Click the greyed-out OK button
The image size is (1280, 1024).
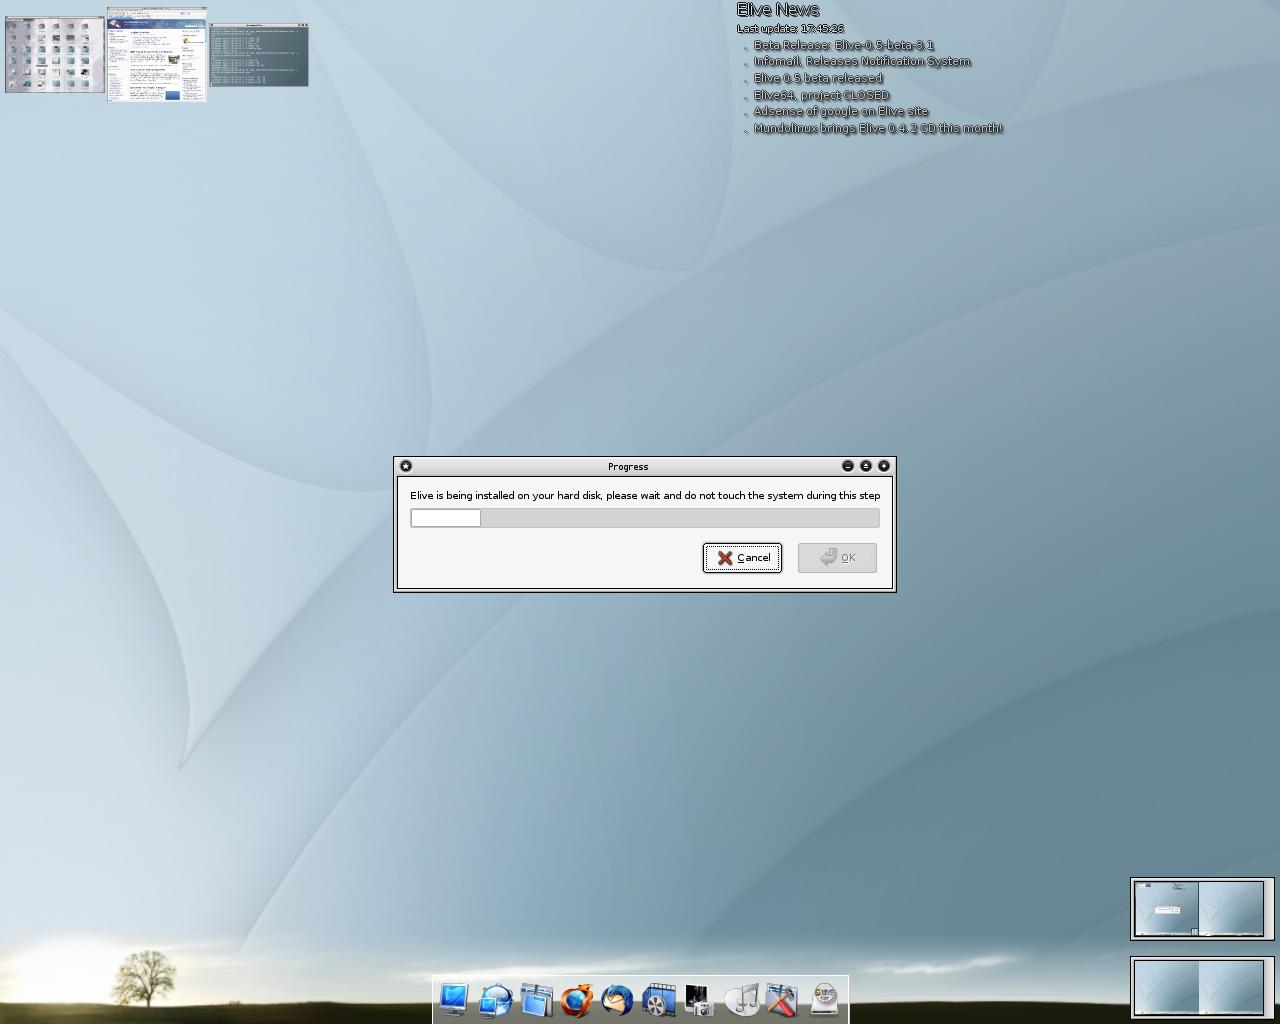click(837, 558)
